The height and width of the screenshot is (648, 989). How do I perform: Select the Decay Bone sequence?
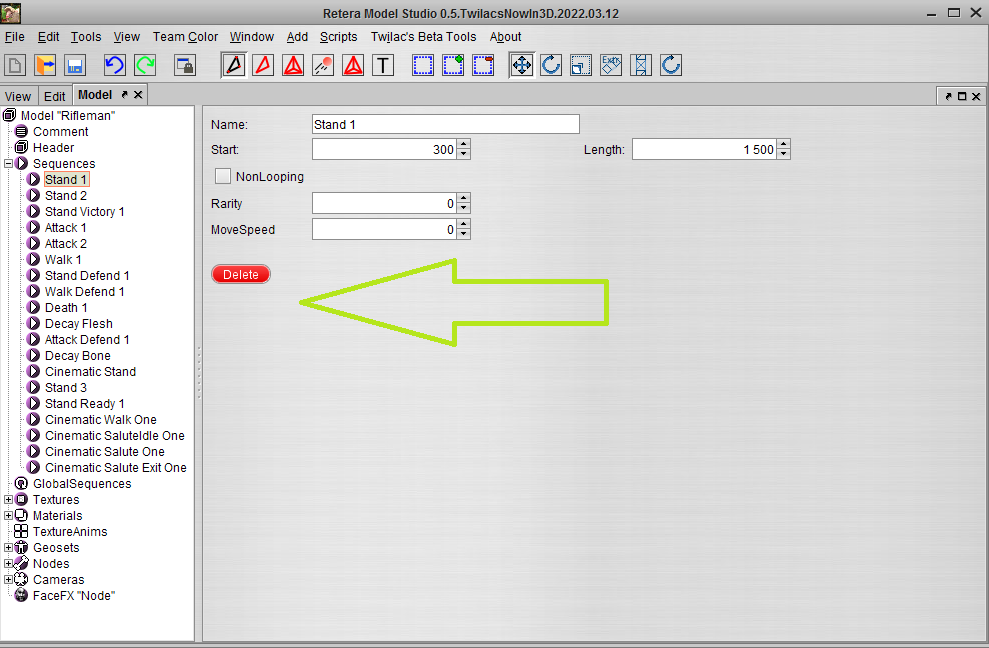(x=78, y=355)
